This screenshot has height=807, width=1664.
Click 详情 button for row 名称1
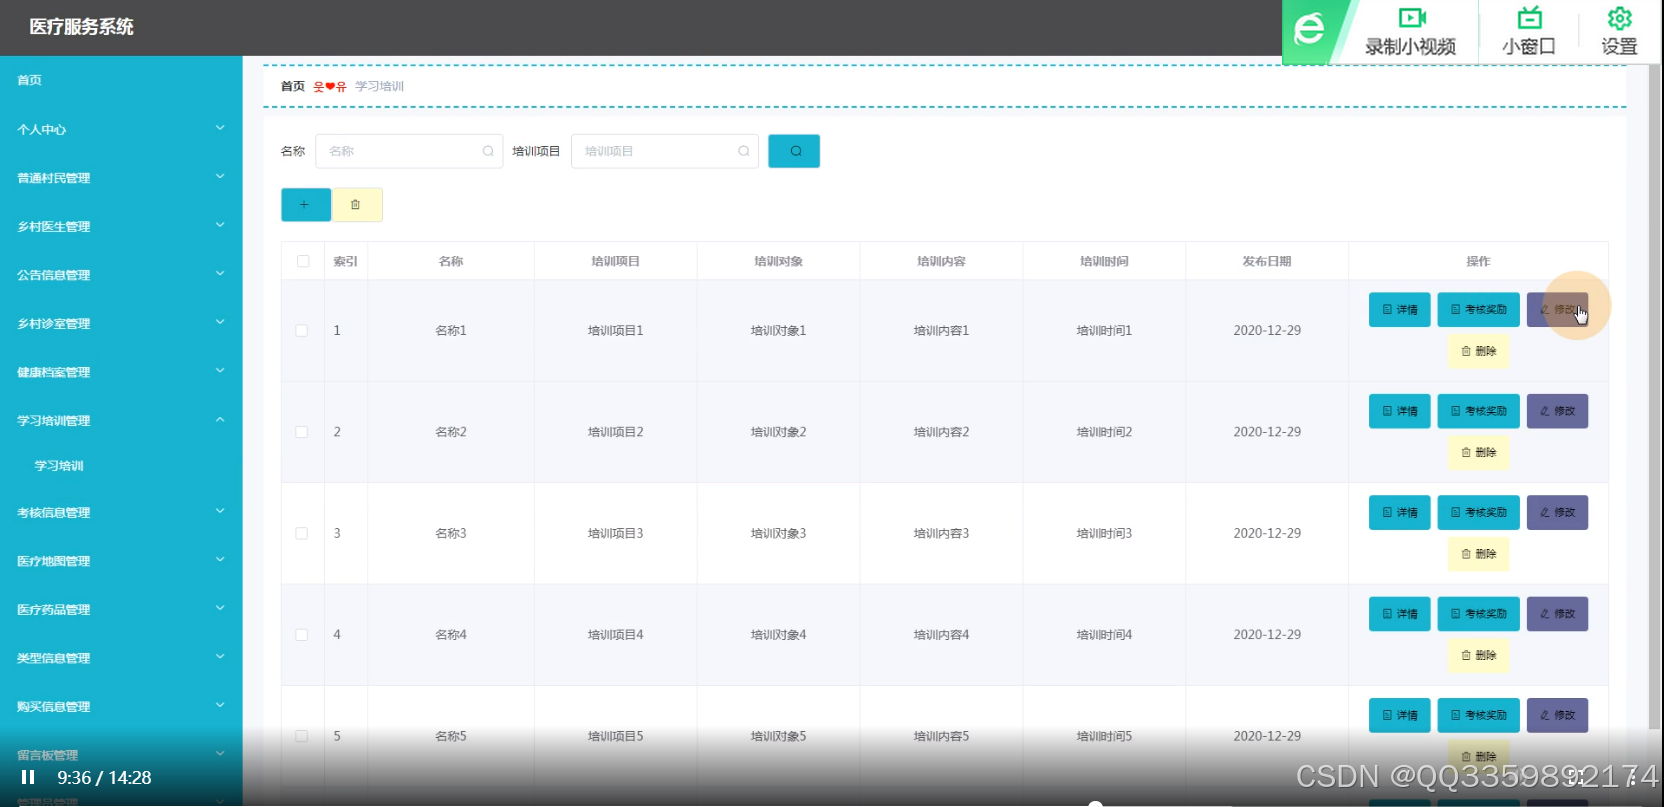point(1399,309)
